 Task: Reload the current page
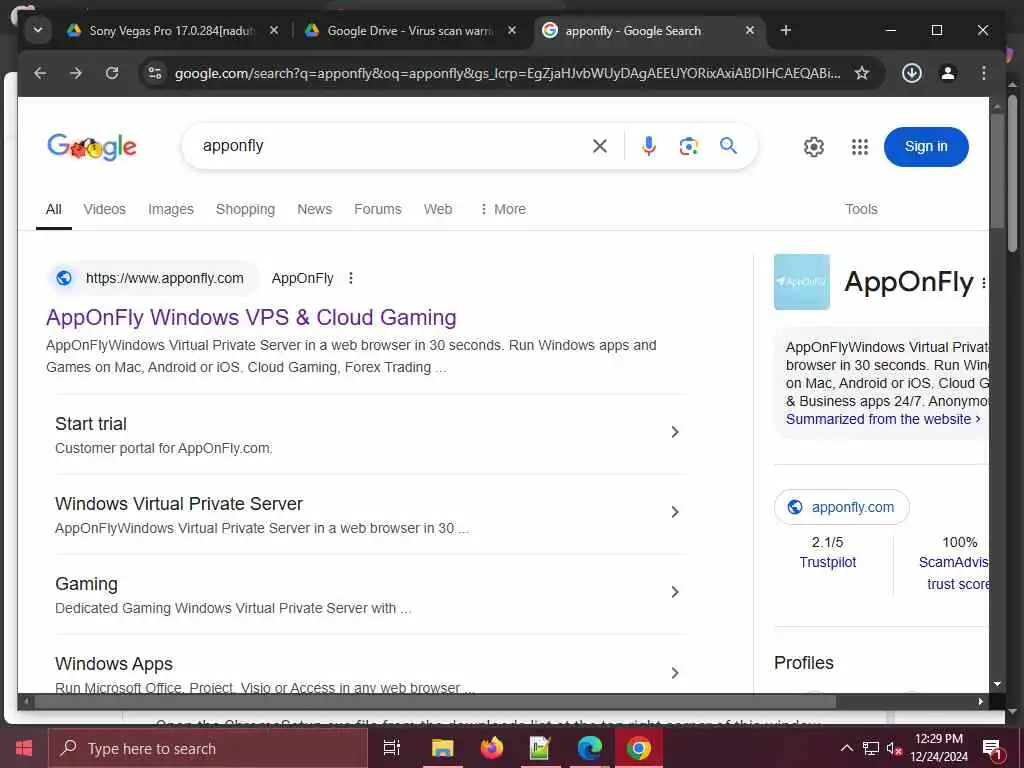point(112,73)
